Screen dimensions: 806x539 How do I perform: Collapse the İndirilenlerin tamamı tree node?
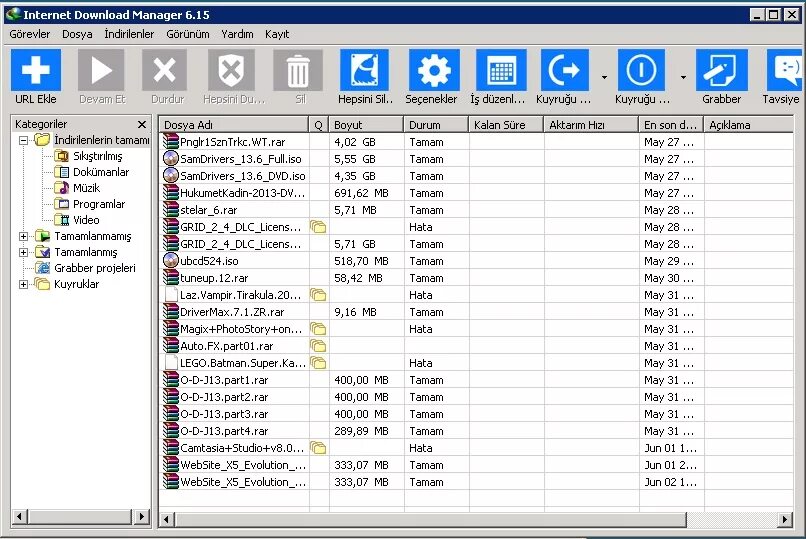pos(24,140)
